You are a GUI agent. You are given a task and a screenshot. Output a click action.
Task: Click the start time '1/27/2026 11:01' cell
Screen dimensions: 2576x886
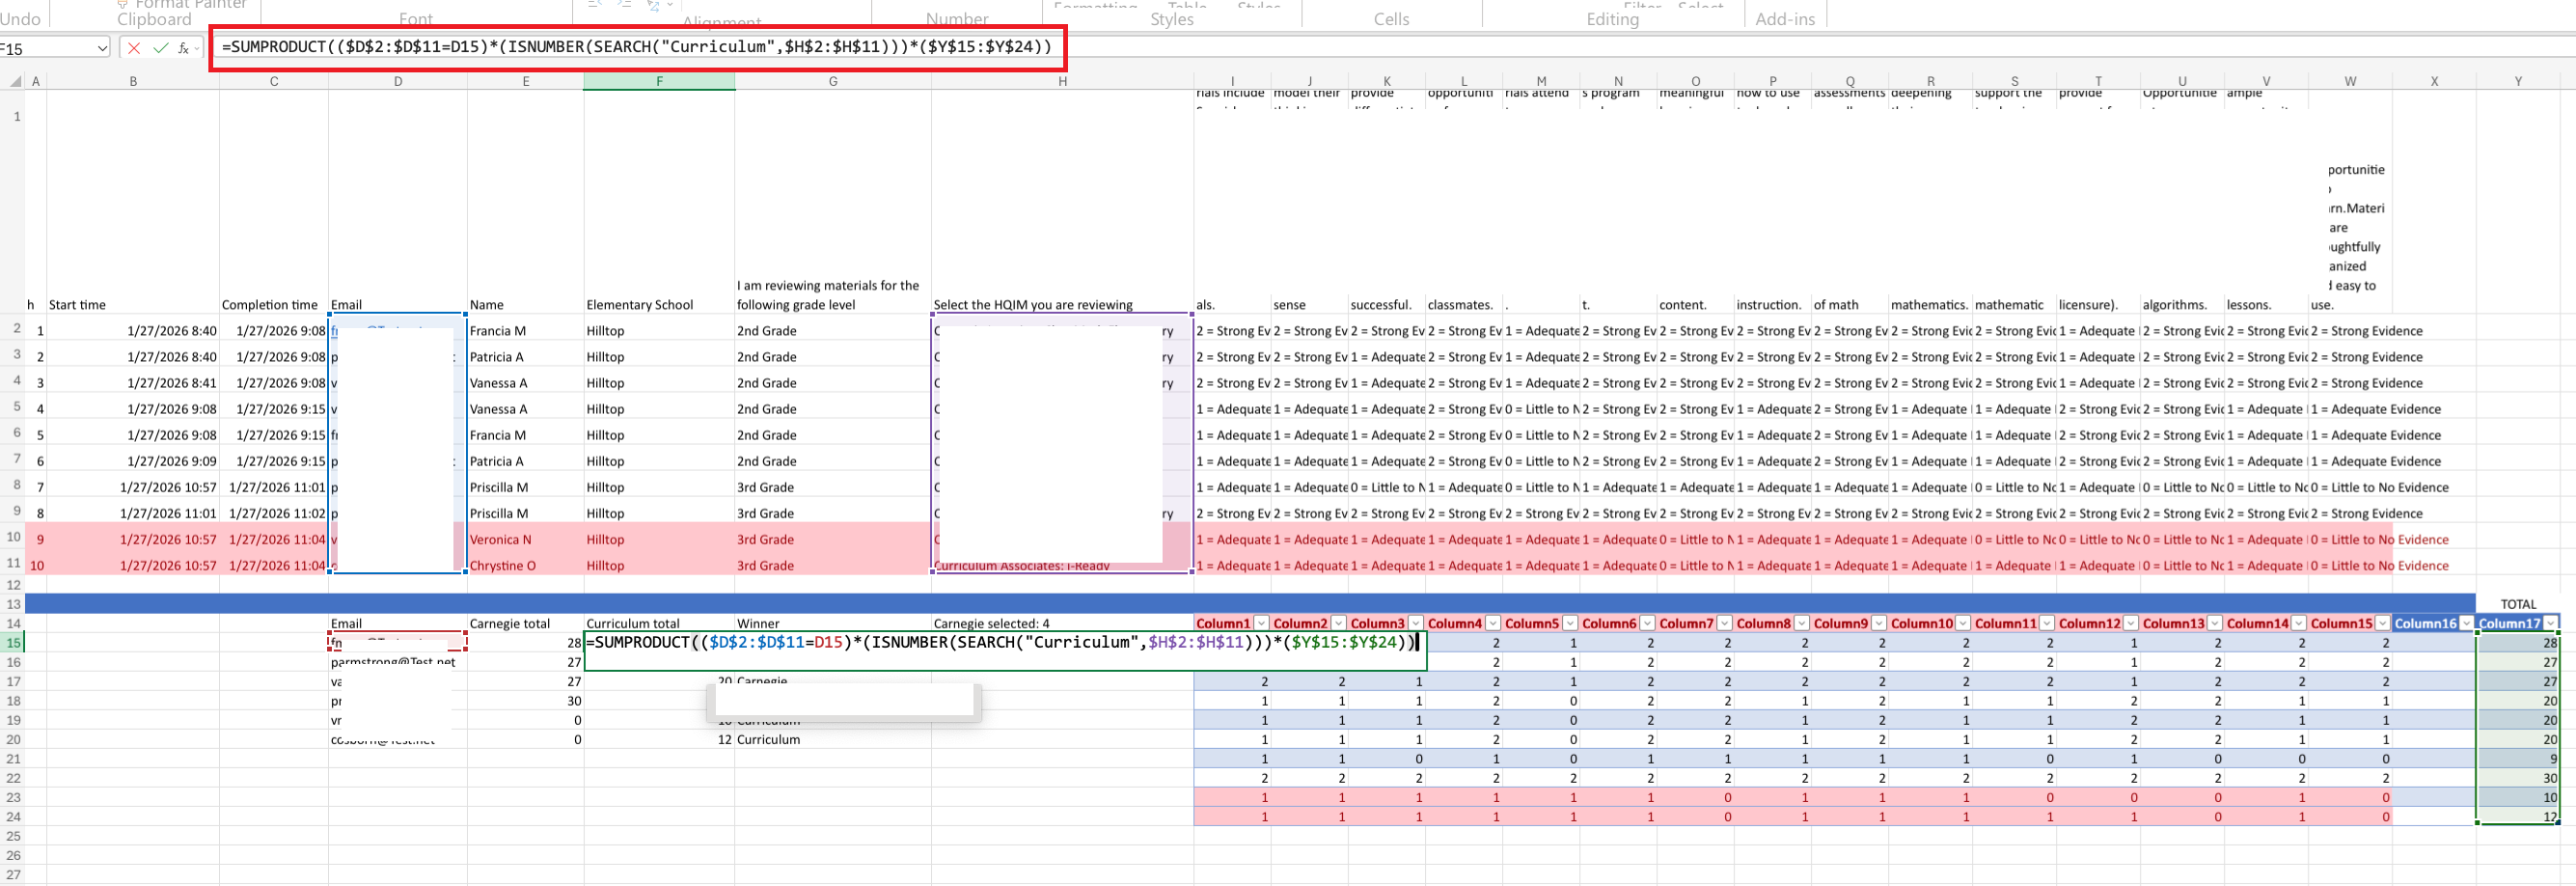click(x=133, y=513)
